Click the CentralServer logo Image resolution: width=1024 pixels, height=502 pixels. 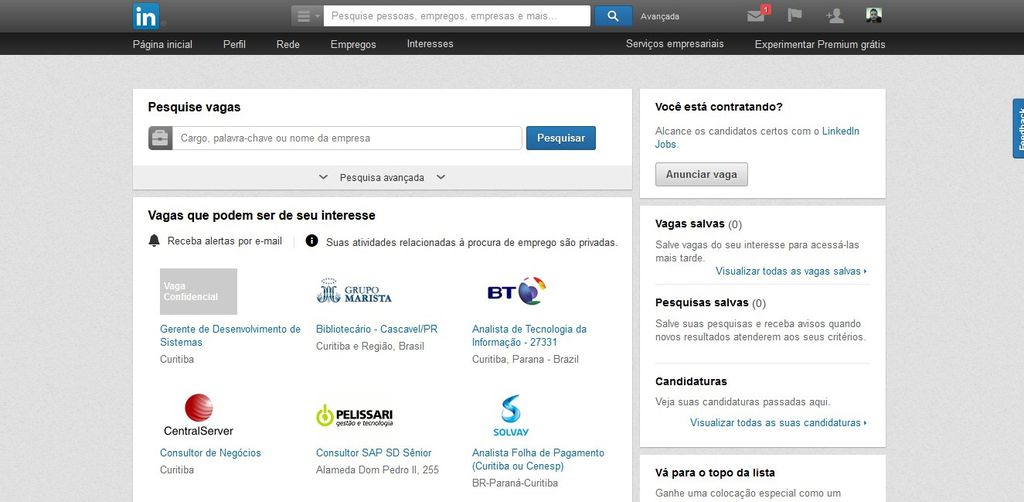pyautogui.click(x=199, y=415)
